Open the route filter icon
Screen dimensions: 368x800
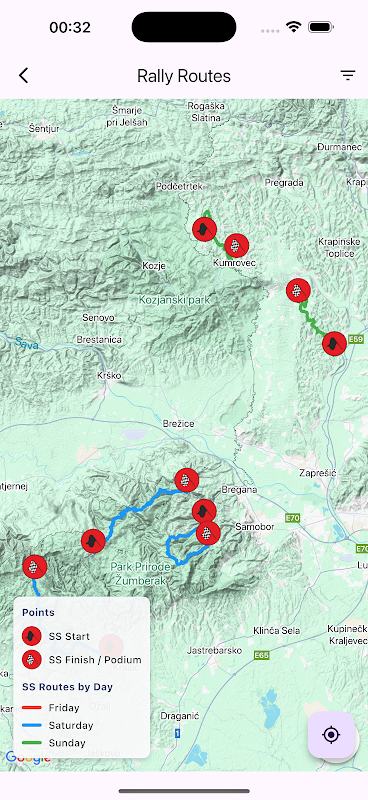pos(348,76)
